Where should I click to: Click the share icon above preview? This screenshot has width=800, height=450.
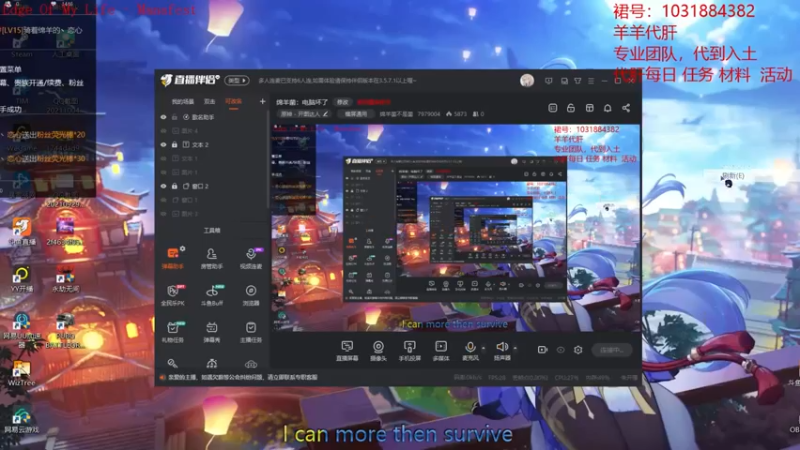(x=626, y=108)
